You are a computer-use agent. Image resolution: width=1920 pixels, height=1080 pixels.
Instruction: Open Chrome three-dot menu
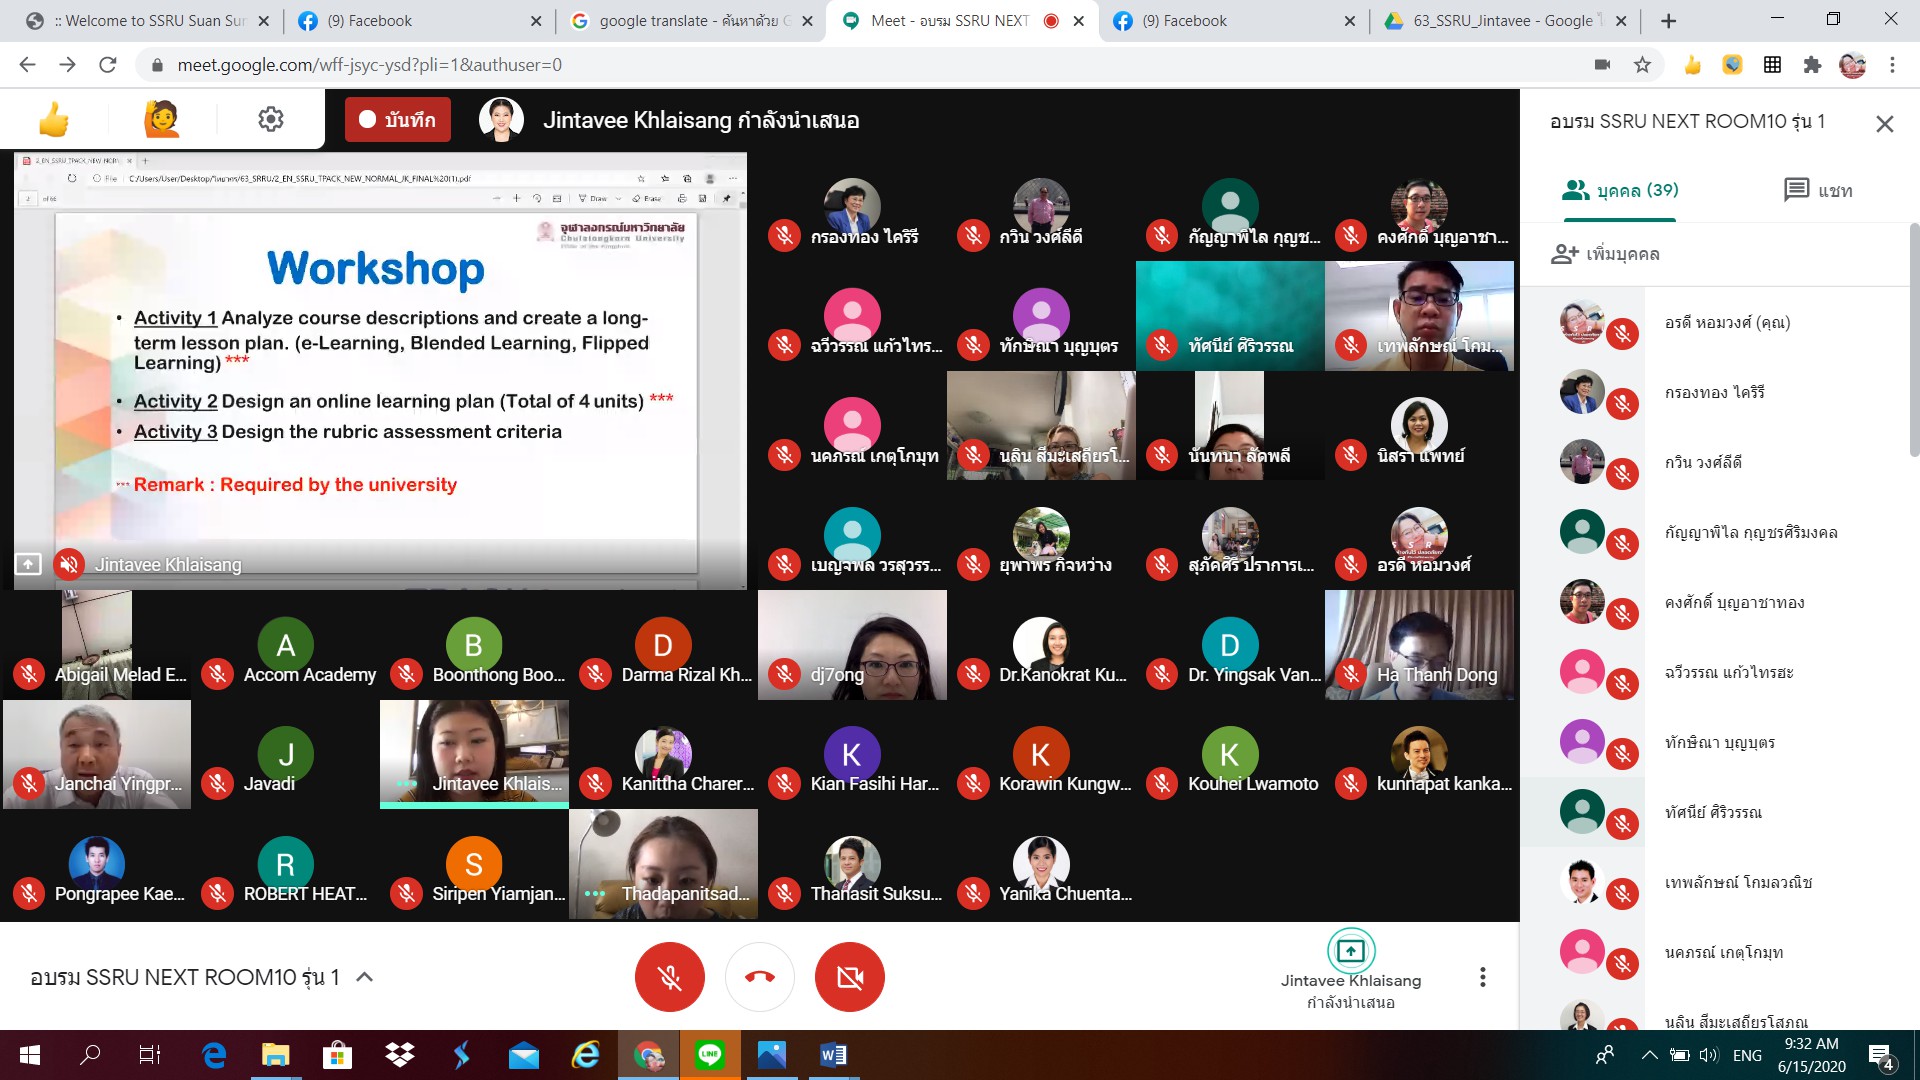point(1892,65)
